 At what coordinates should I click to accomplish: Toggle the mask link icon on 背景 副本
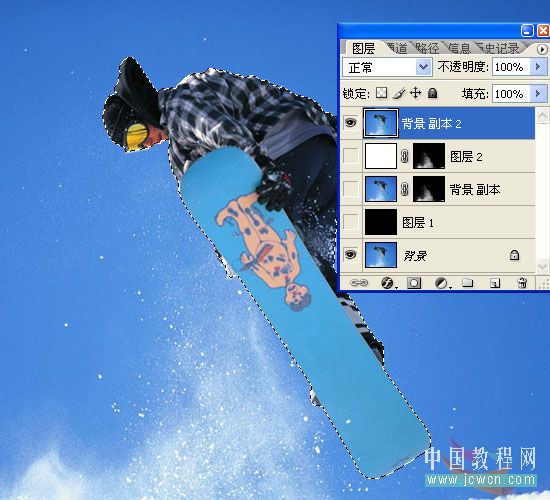tap(405, 189)
